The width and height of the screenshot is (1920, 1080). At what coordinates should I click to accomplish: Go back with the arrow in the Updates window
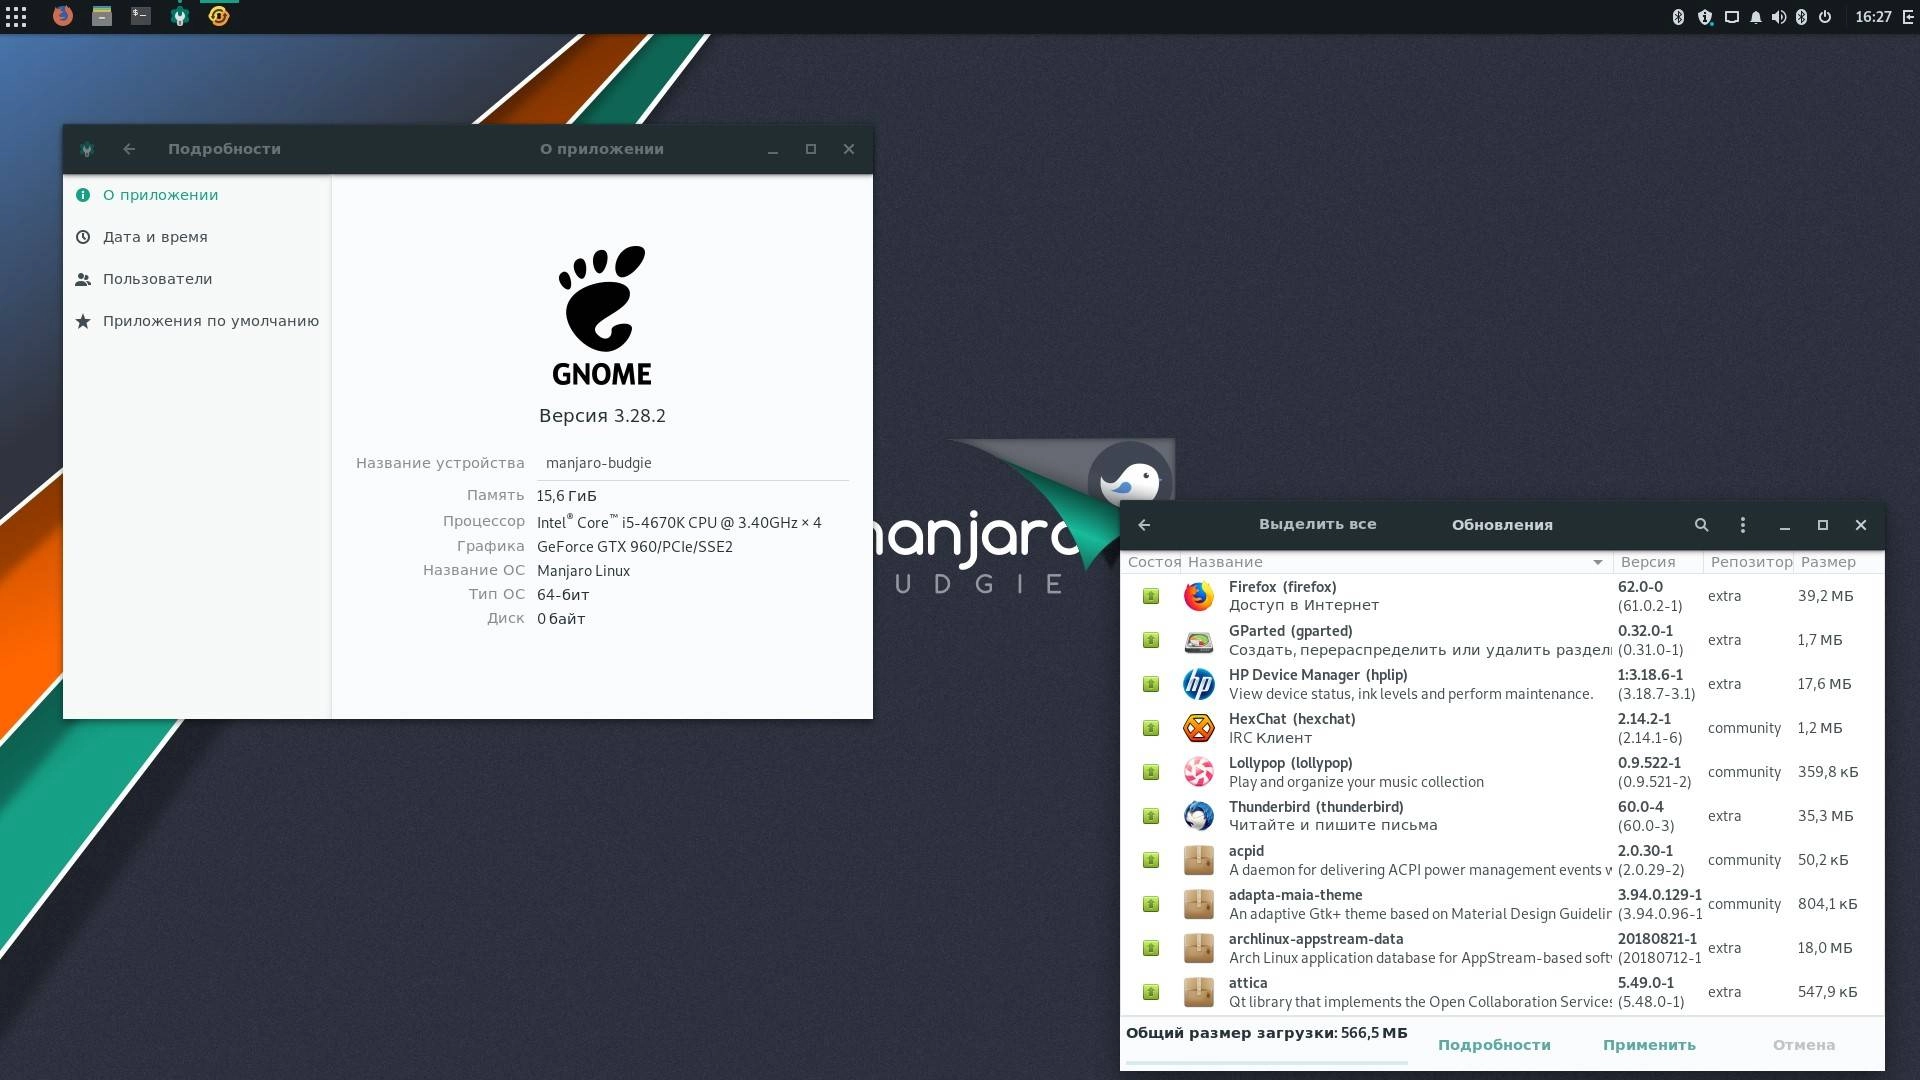(1144, 525)
